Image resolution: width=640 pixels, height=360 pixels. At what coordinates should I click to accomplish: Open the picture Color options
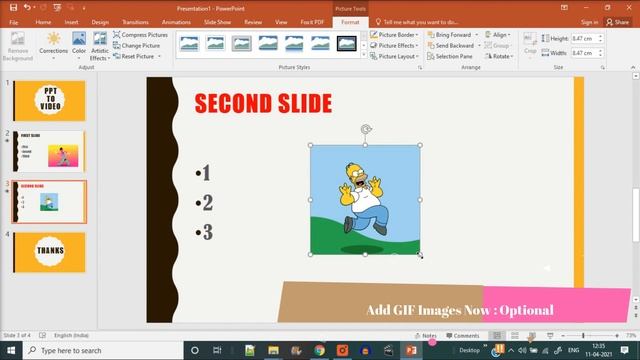(x=79, y=46)
